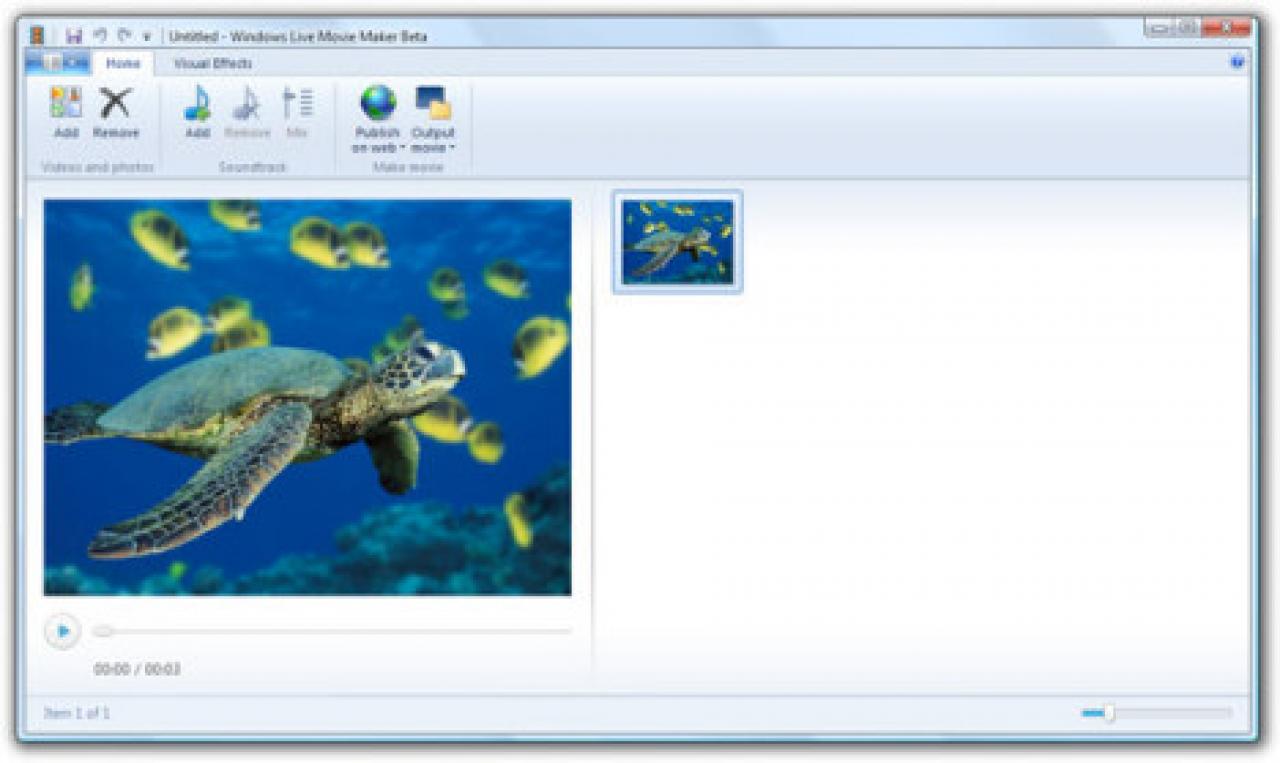Expand the quick access toolbar customize arrow
This screenshot has width=1280, height=763.
click(x=147, y=37)
